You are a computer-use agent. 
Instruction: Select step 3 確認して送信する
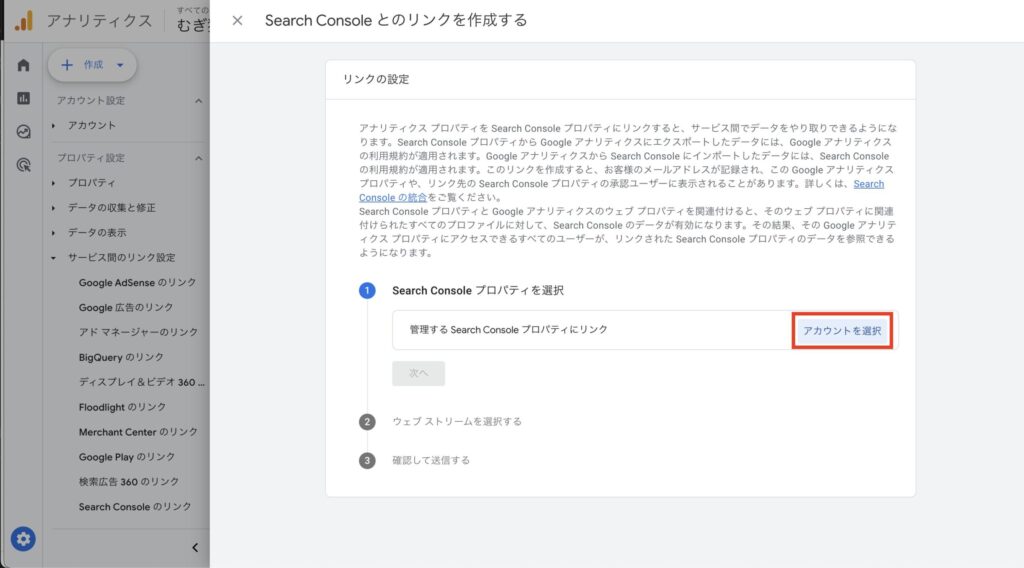click(431, 460)
